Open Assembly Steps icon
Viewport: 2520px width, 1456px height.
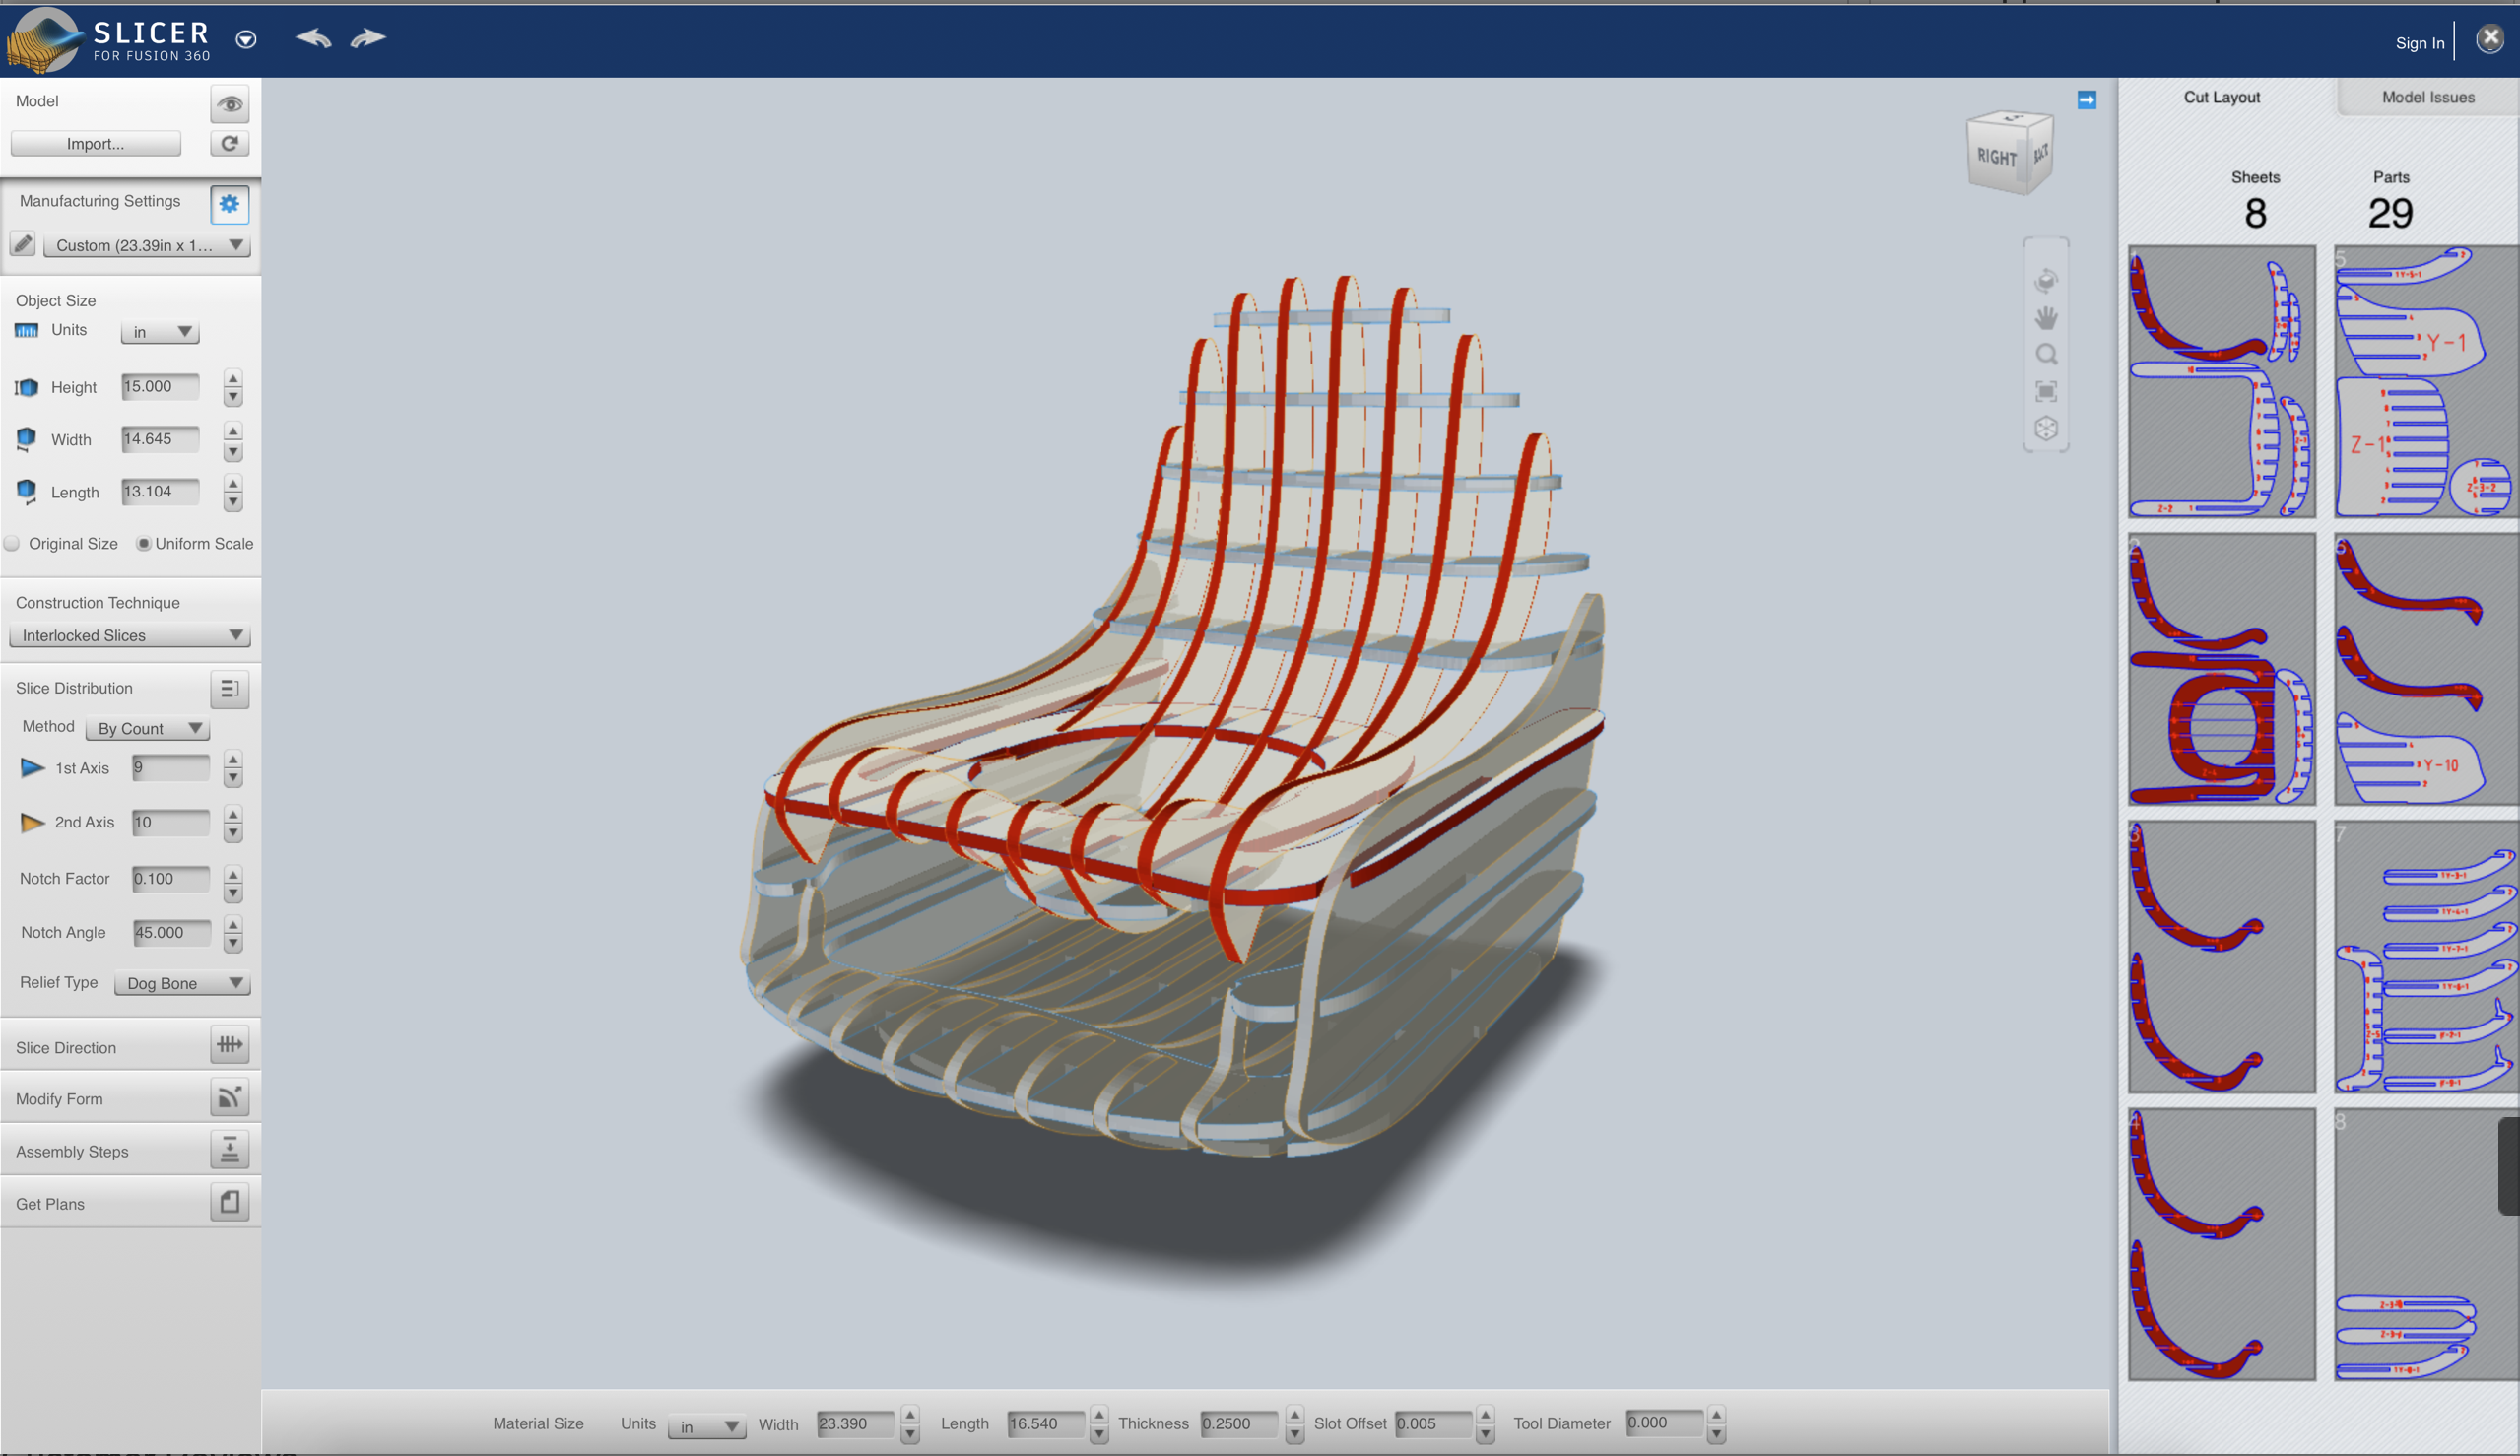pyautogui.click(x=229, y=1150)
